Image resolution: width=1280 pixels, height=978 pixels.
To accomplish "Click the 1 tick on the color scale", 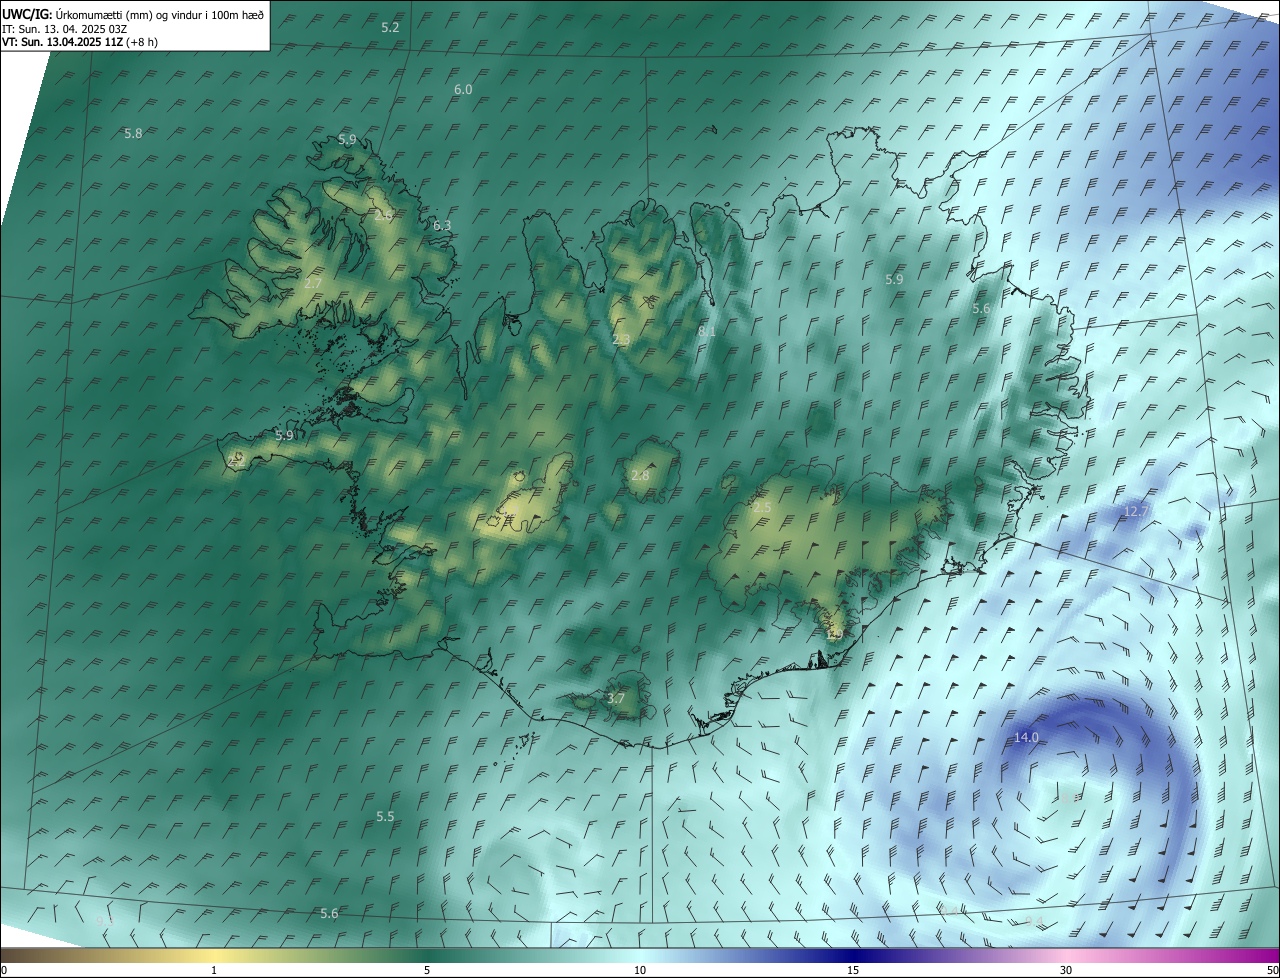I will pos(214,970).
